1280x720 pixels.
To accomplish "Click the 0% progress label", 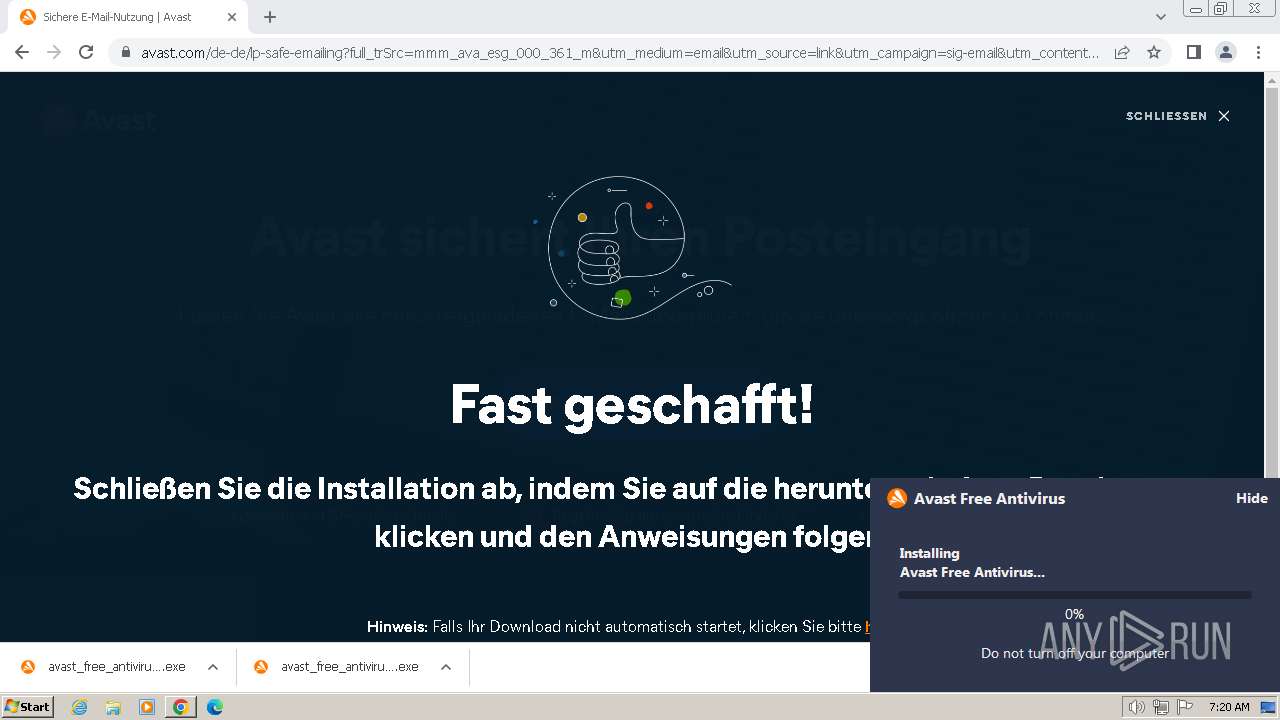I will click(x=1074, y=615).
